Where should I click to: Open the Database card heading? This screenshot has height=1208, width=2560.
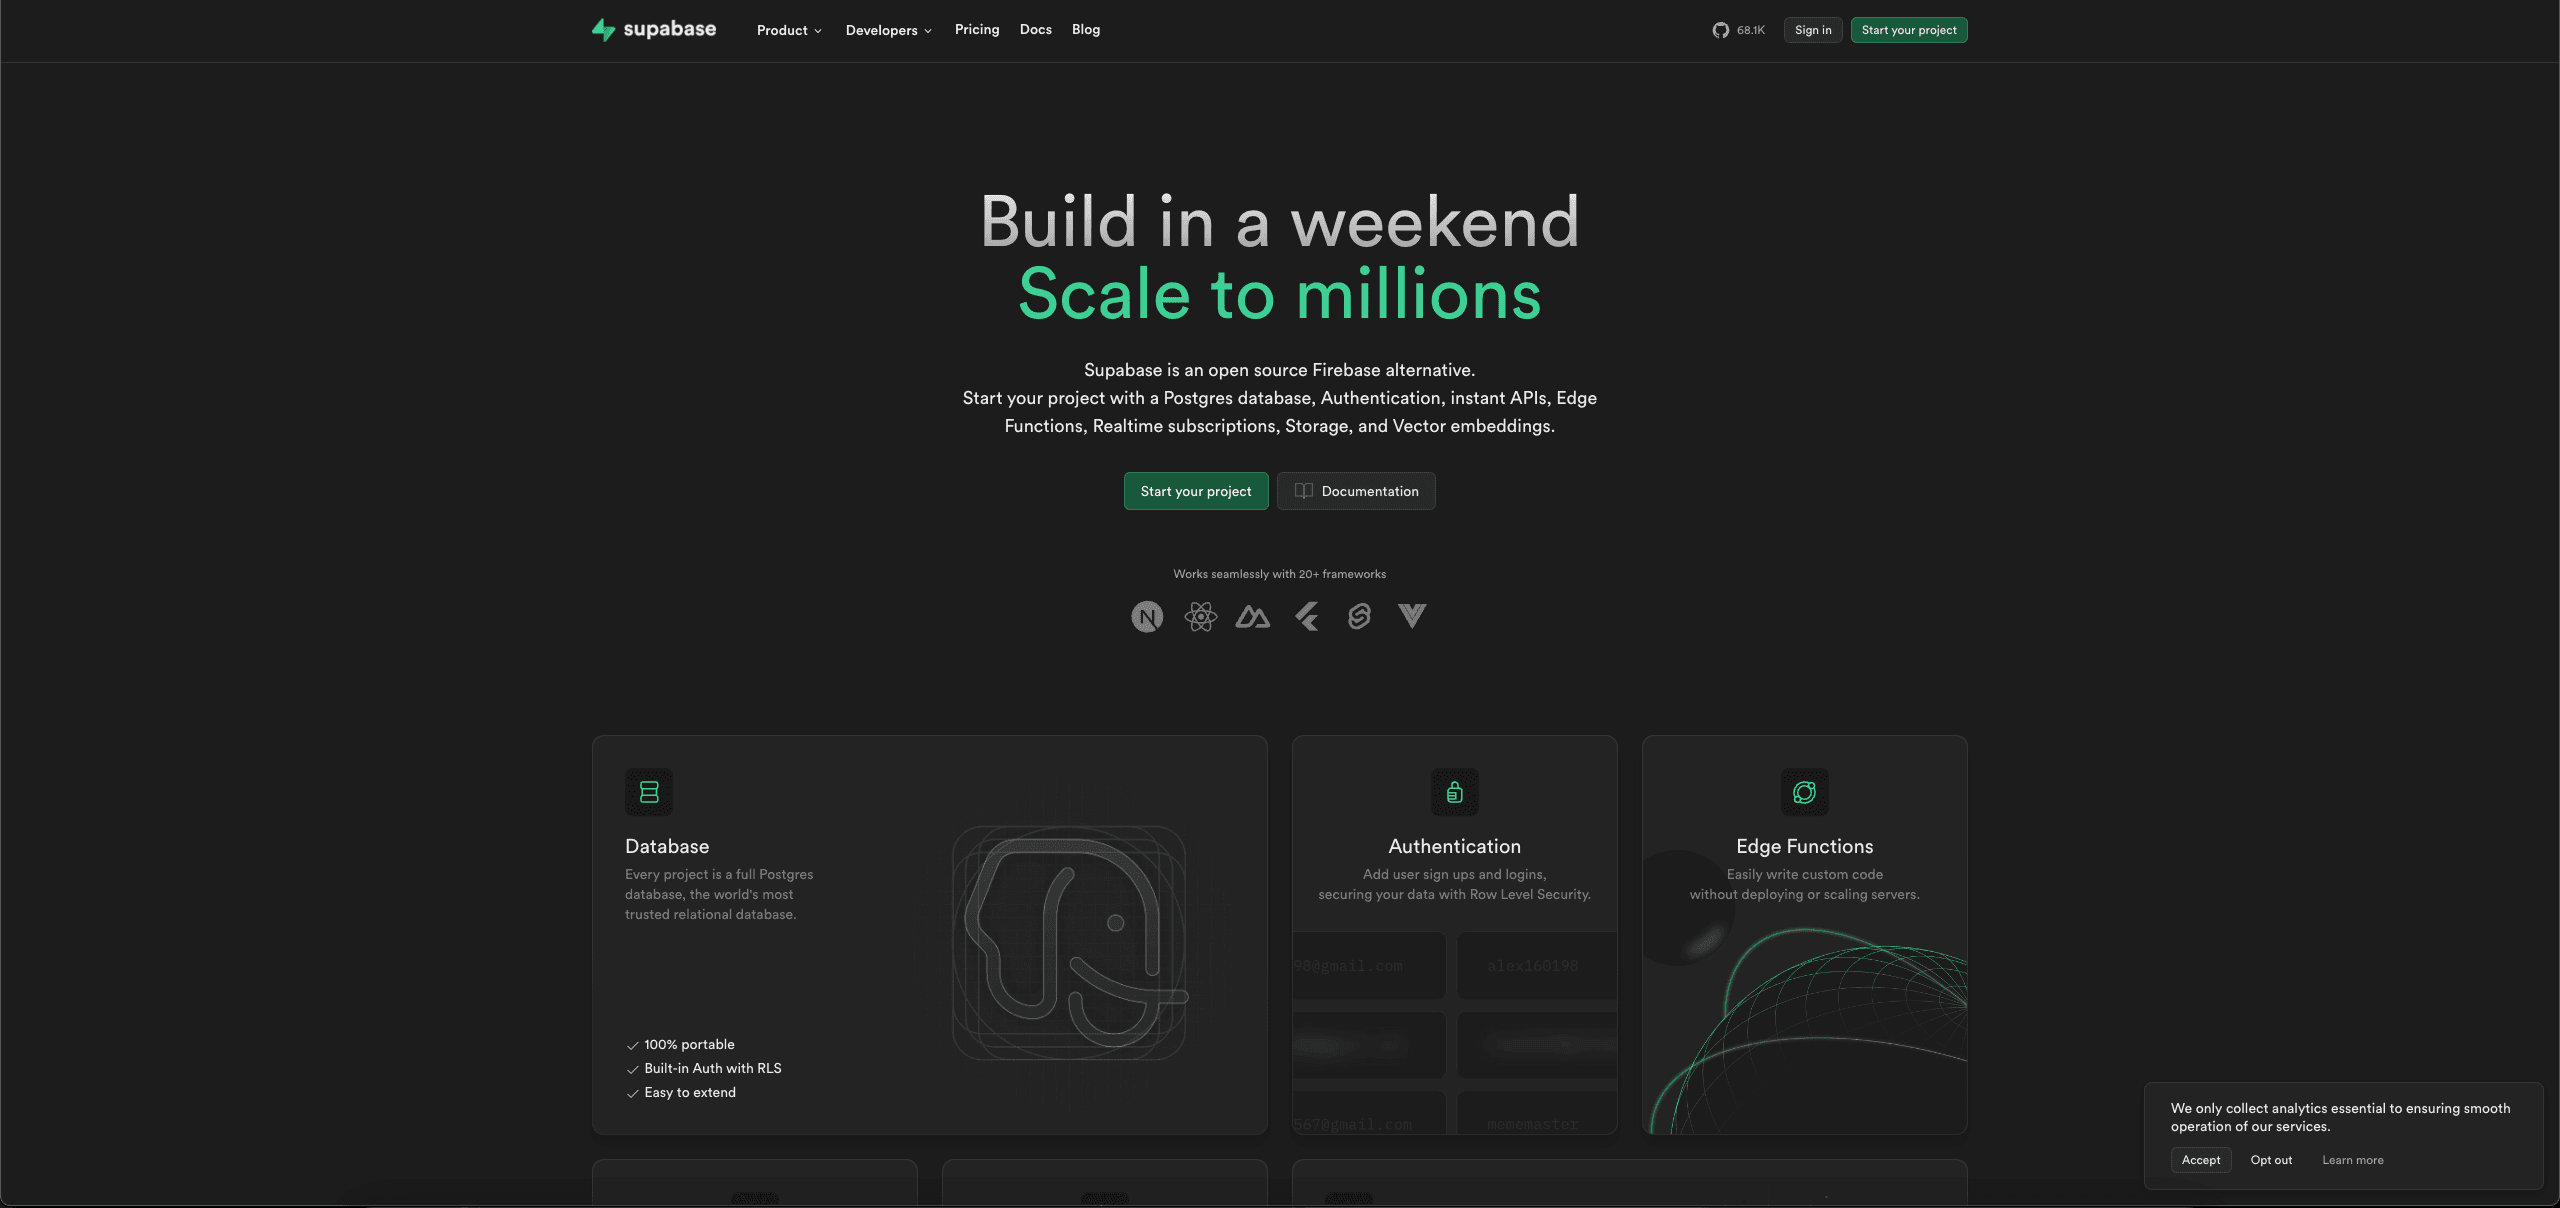667,847
